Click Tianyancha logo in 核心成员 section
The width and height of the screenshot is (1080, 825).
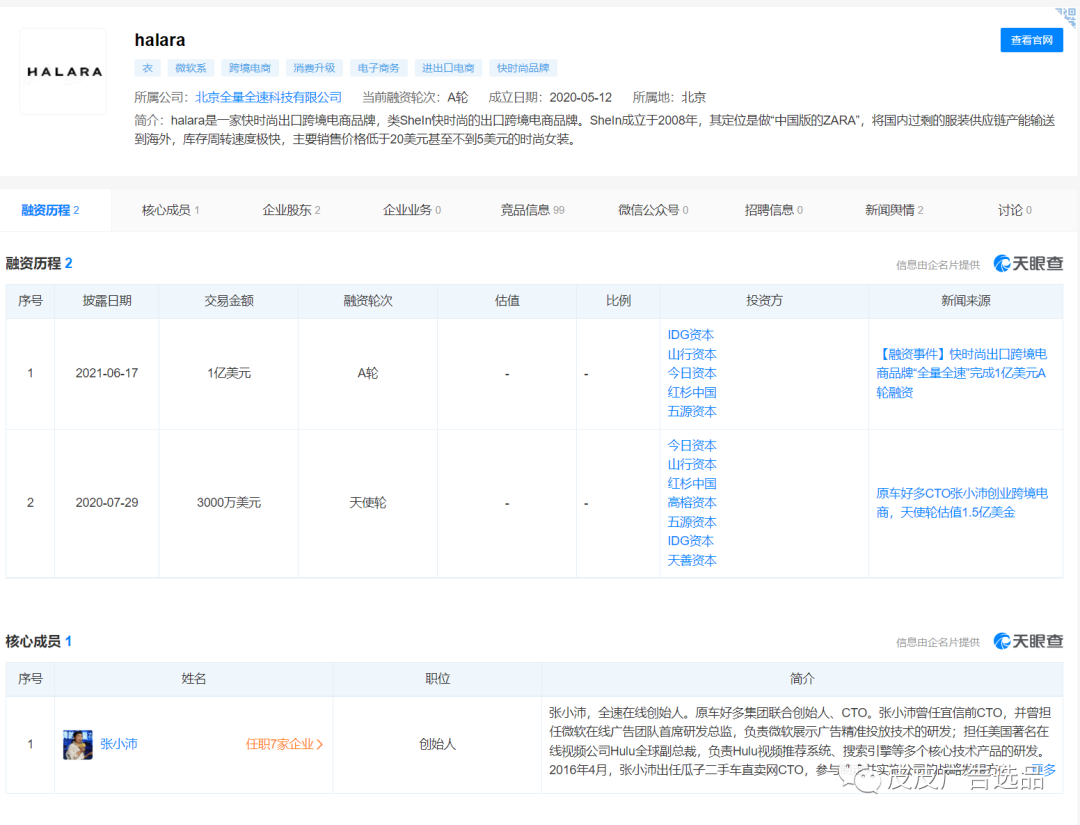1028,641
